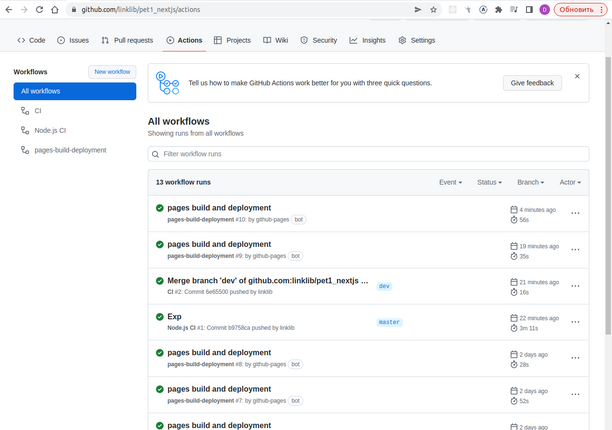Viewport: 612px width, 430px height.
Task: Click the '13 workflow runs' text
Action: coord(183,182)
